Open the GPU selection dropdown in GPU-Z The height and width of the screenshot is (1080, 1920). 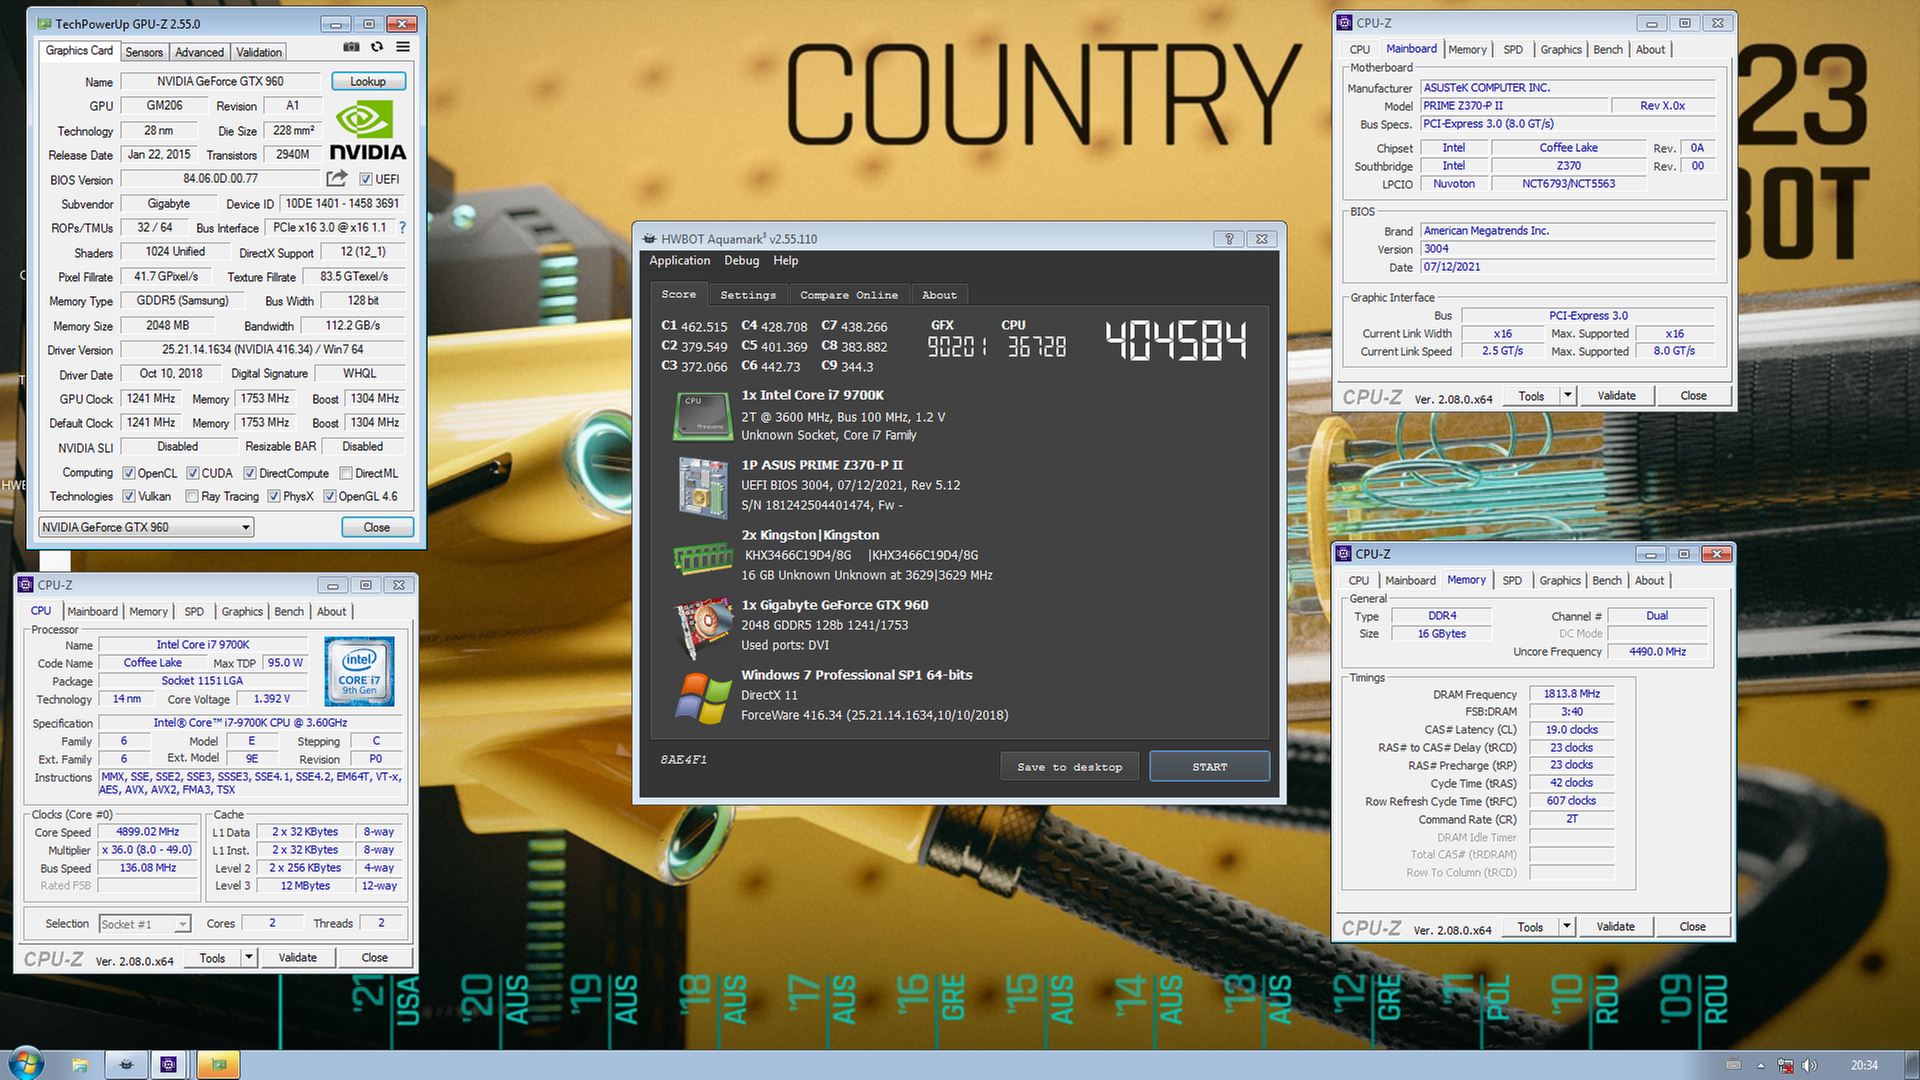tap(146, 527)
